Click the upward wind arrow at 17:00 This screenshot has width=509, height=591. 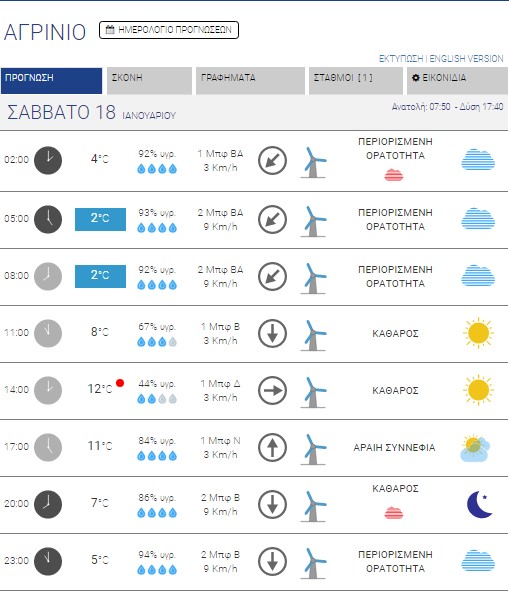[272, 447]
